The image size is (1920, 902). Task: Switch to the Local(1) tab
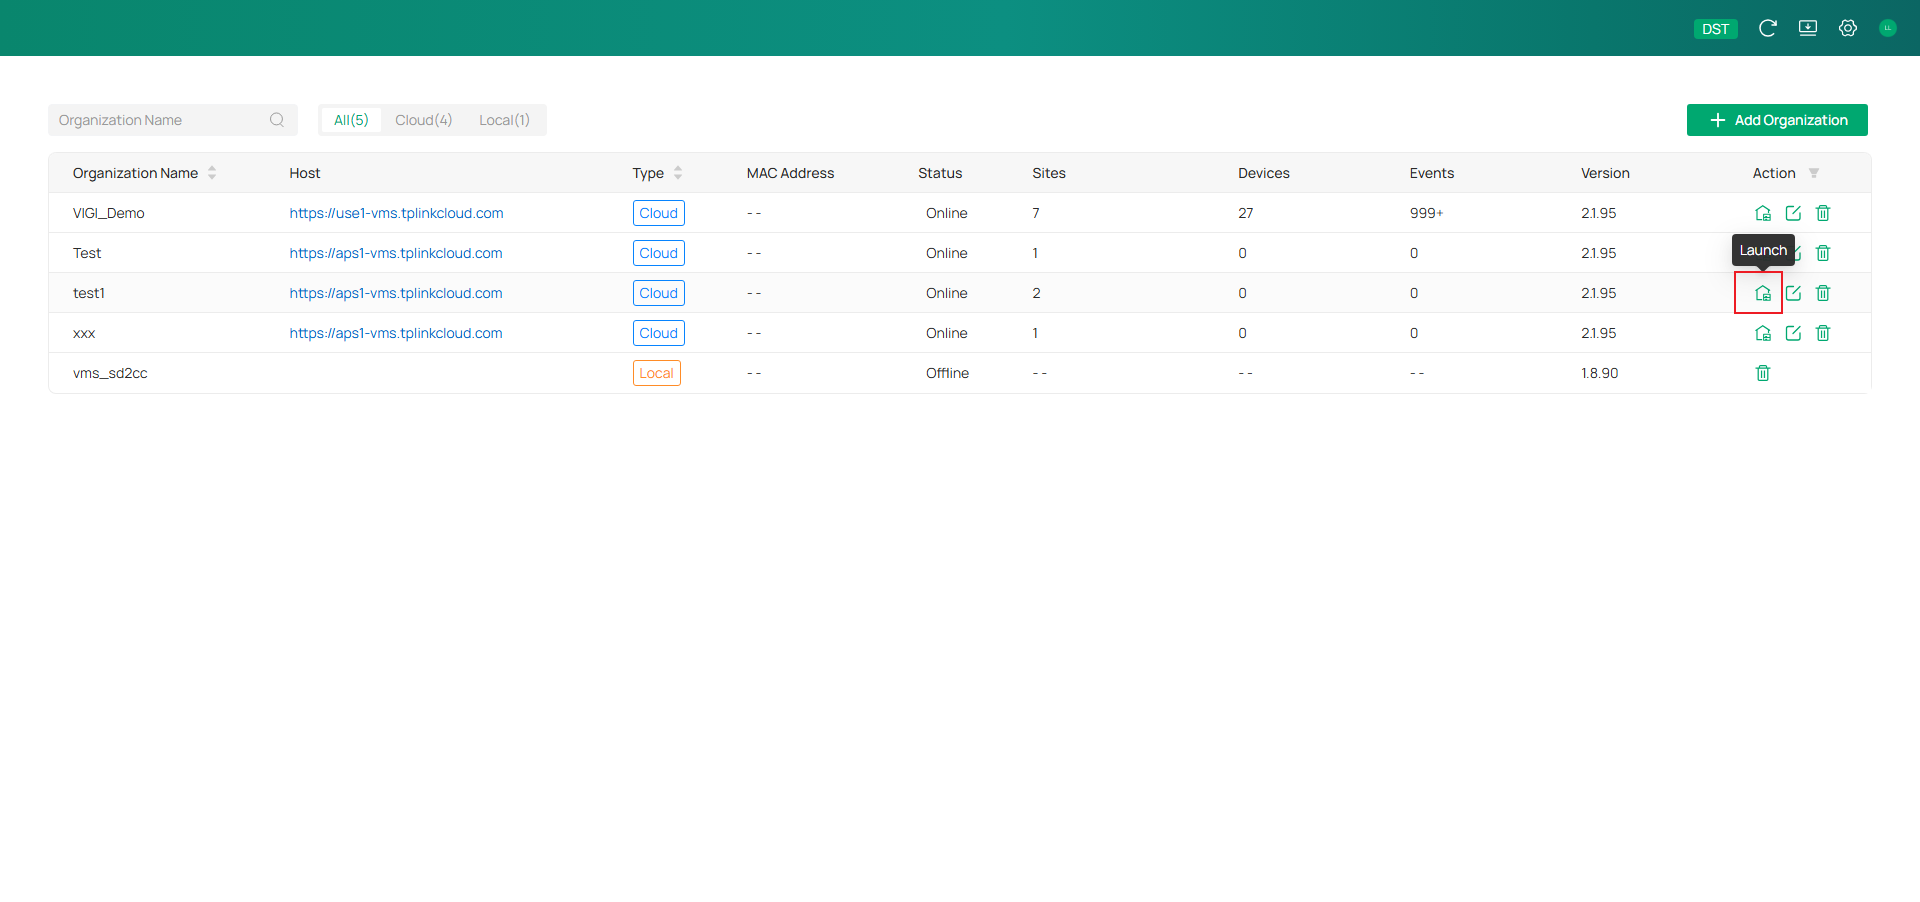click(504, 120)
